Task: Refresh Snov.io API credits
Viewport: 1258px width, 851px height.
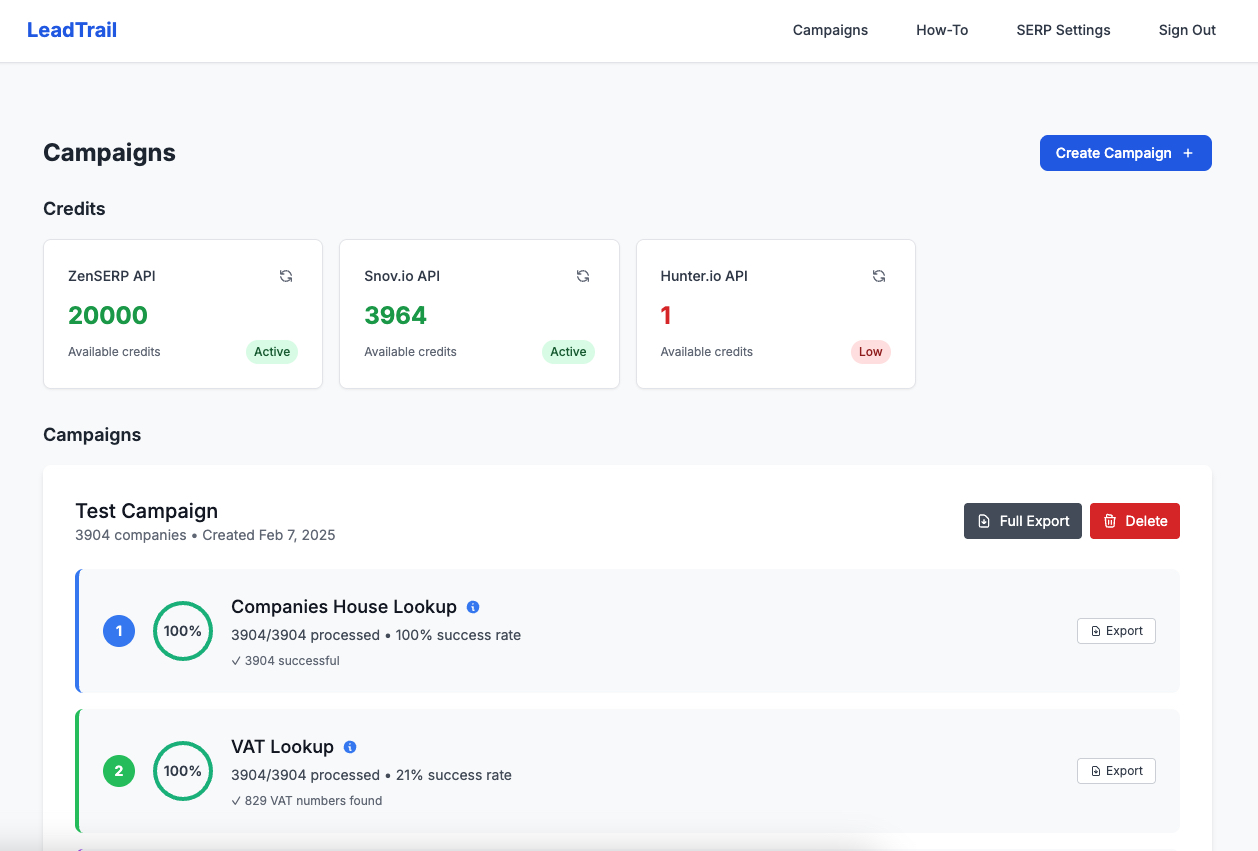Action: [x=583, y=276]
